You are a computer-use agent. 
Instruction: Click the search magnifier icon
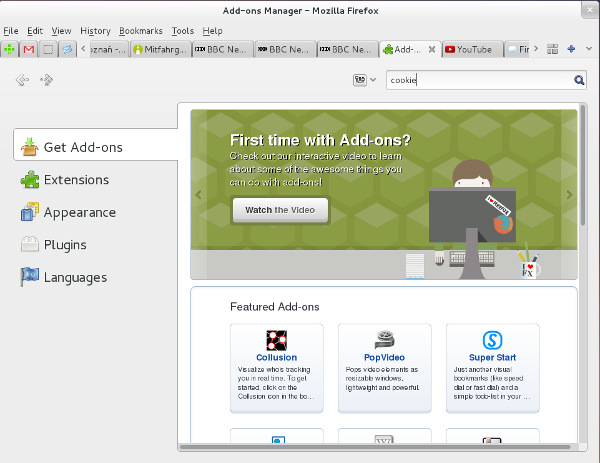pyautogui.click(x=579, y=80)
